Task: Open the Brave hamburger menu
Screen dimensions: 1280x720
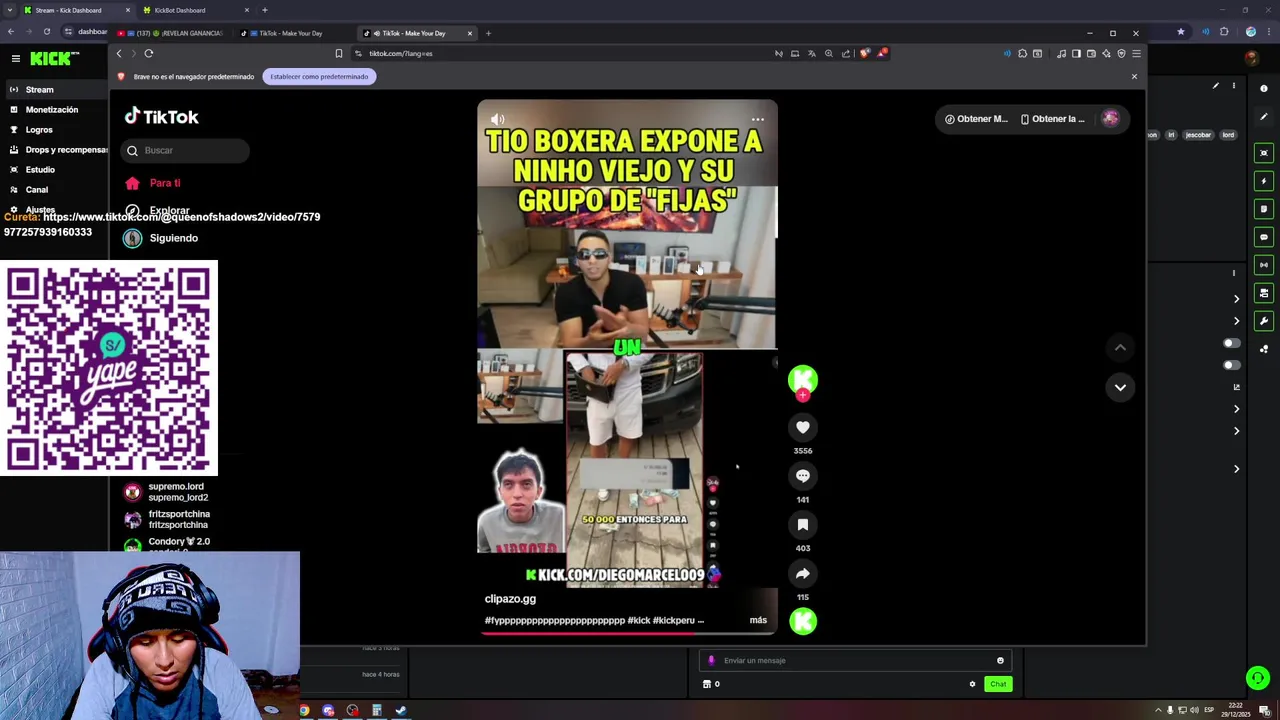Action: (x=1136, y=53)
